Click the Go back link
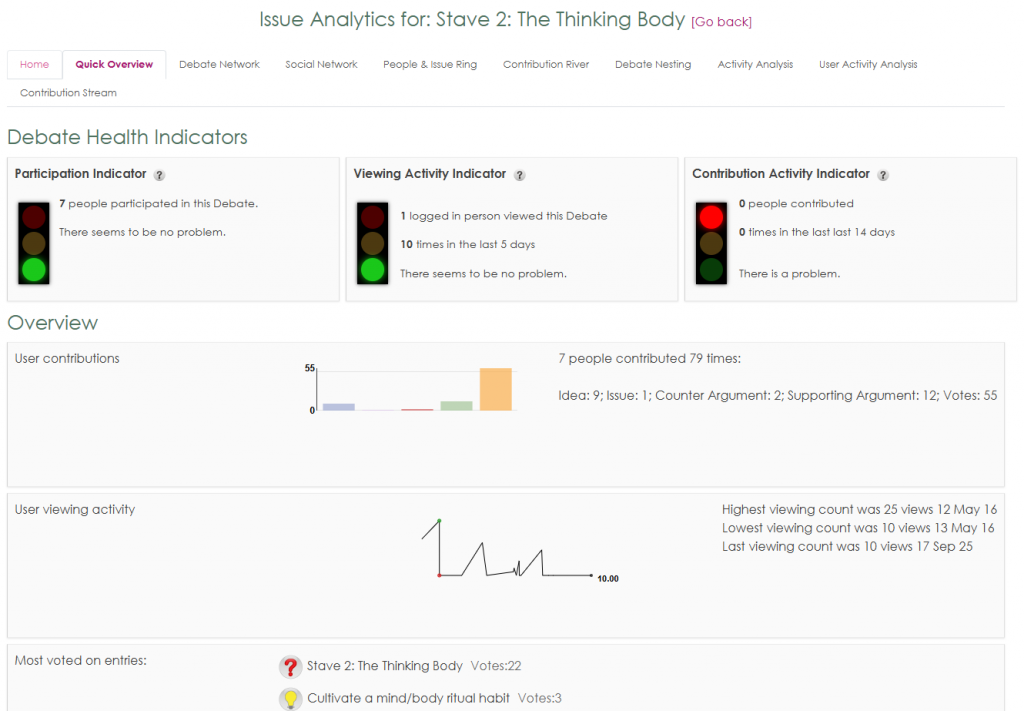Viewport: 1024px width, 711px height. tap(721, 22)
